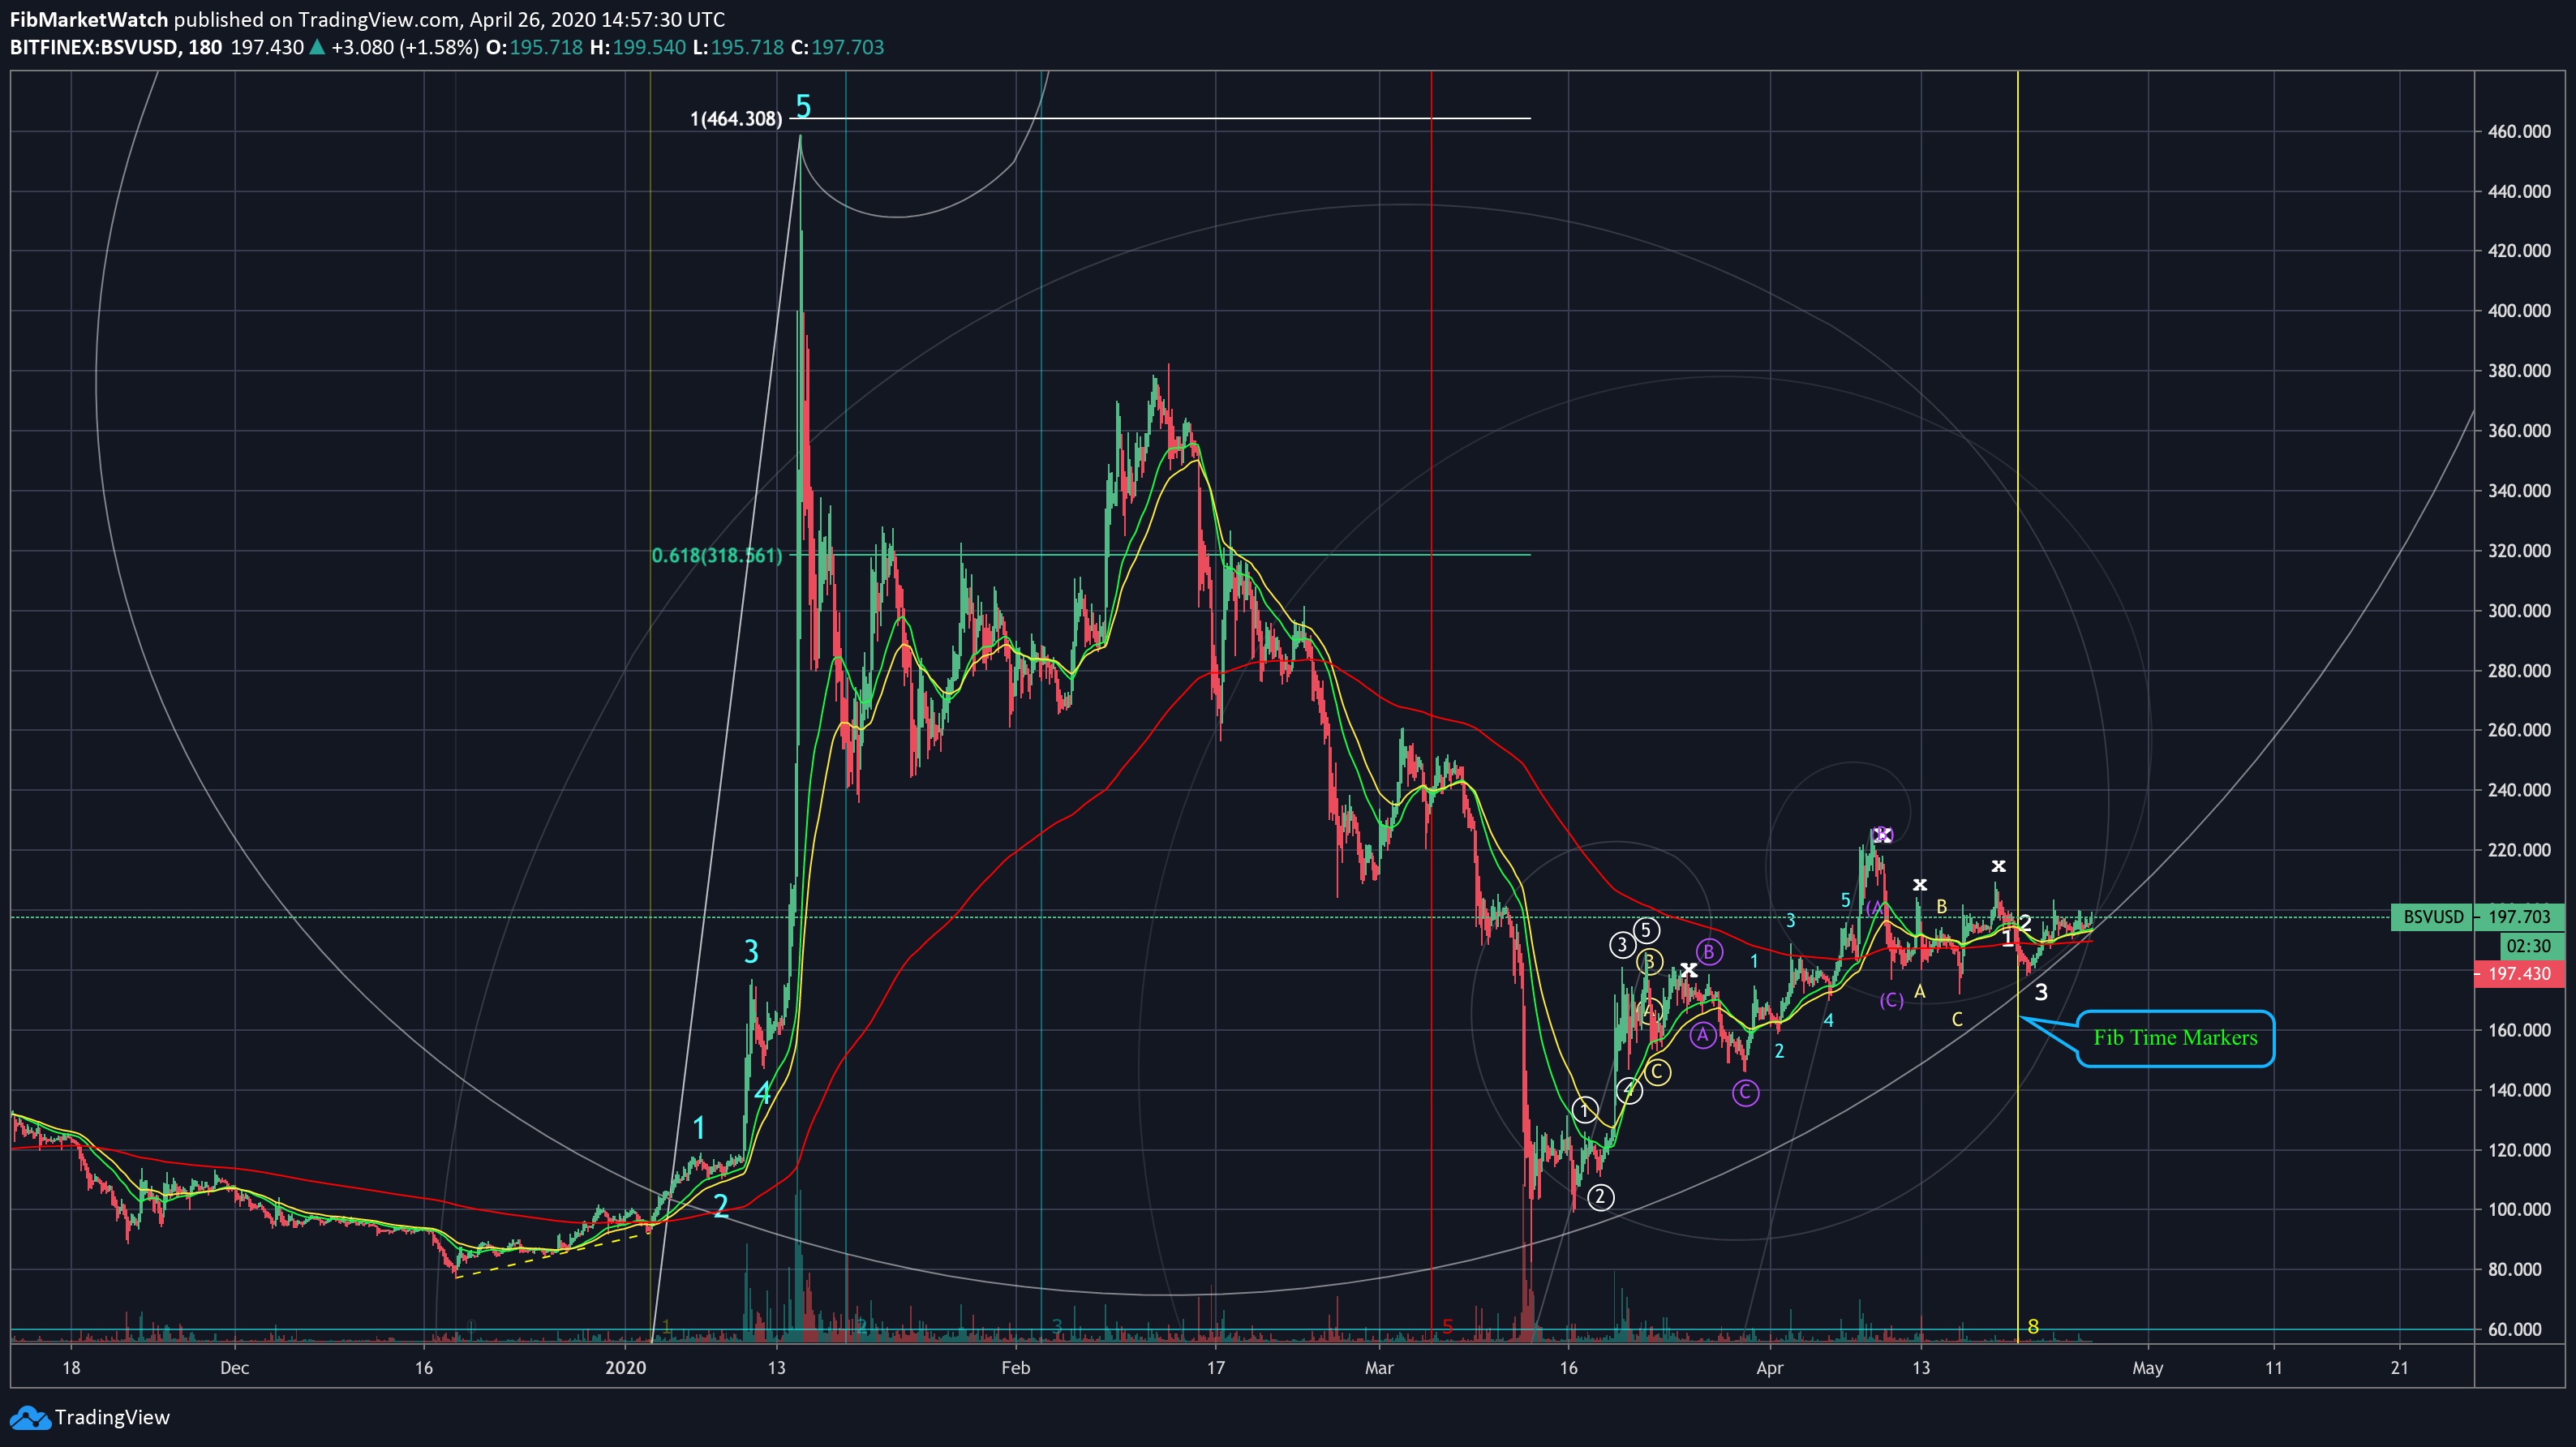Click the large cyan wave 5 label
The height and width of the screenshot is (1447, 2576).
click(x=803, y=106)
